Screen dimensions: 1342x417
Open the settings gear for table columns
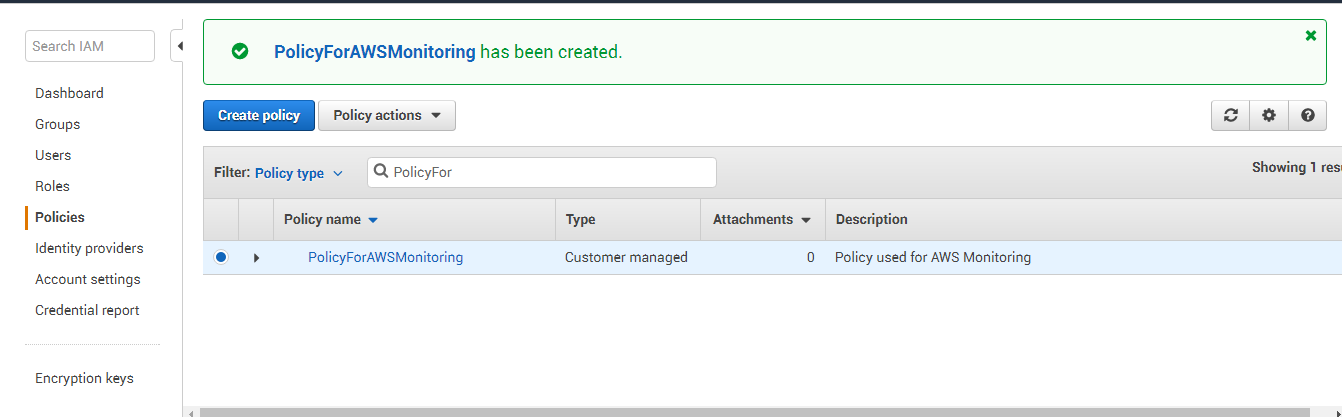click(1269, 115)
